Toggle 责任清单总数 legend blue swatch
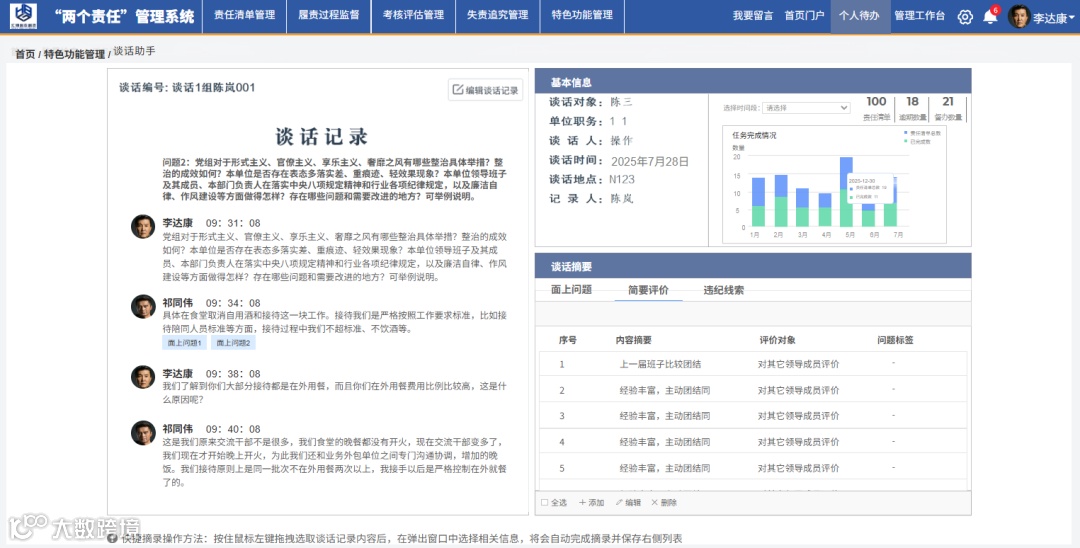Viewport: 1080px width, 548px height. click(x=905, y=133)
